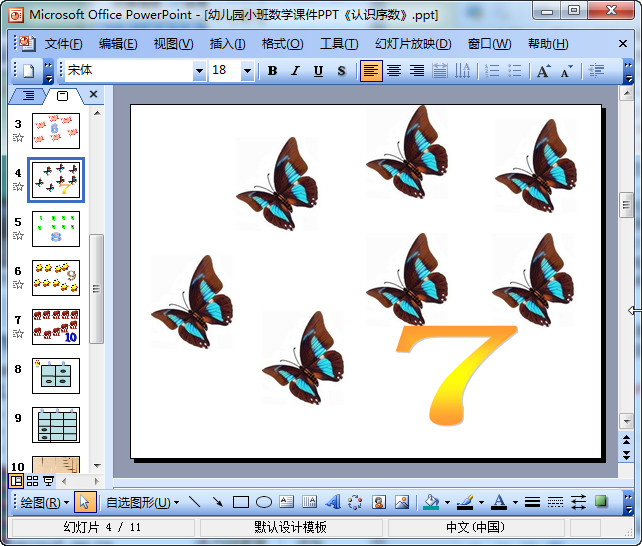This screenshot has width=642, height=546.
Task: Select slide 8 thumbnail
Action: point(56,376)
